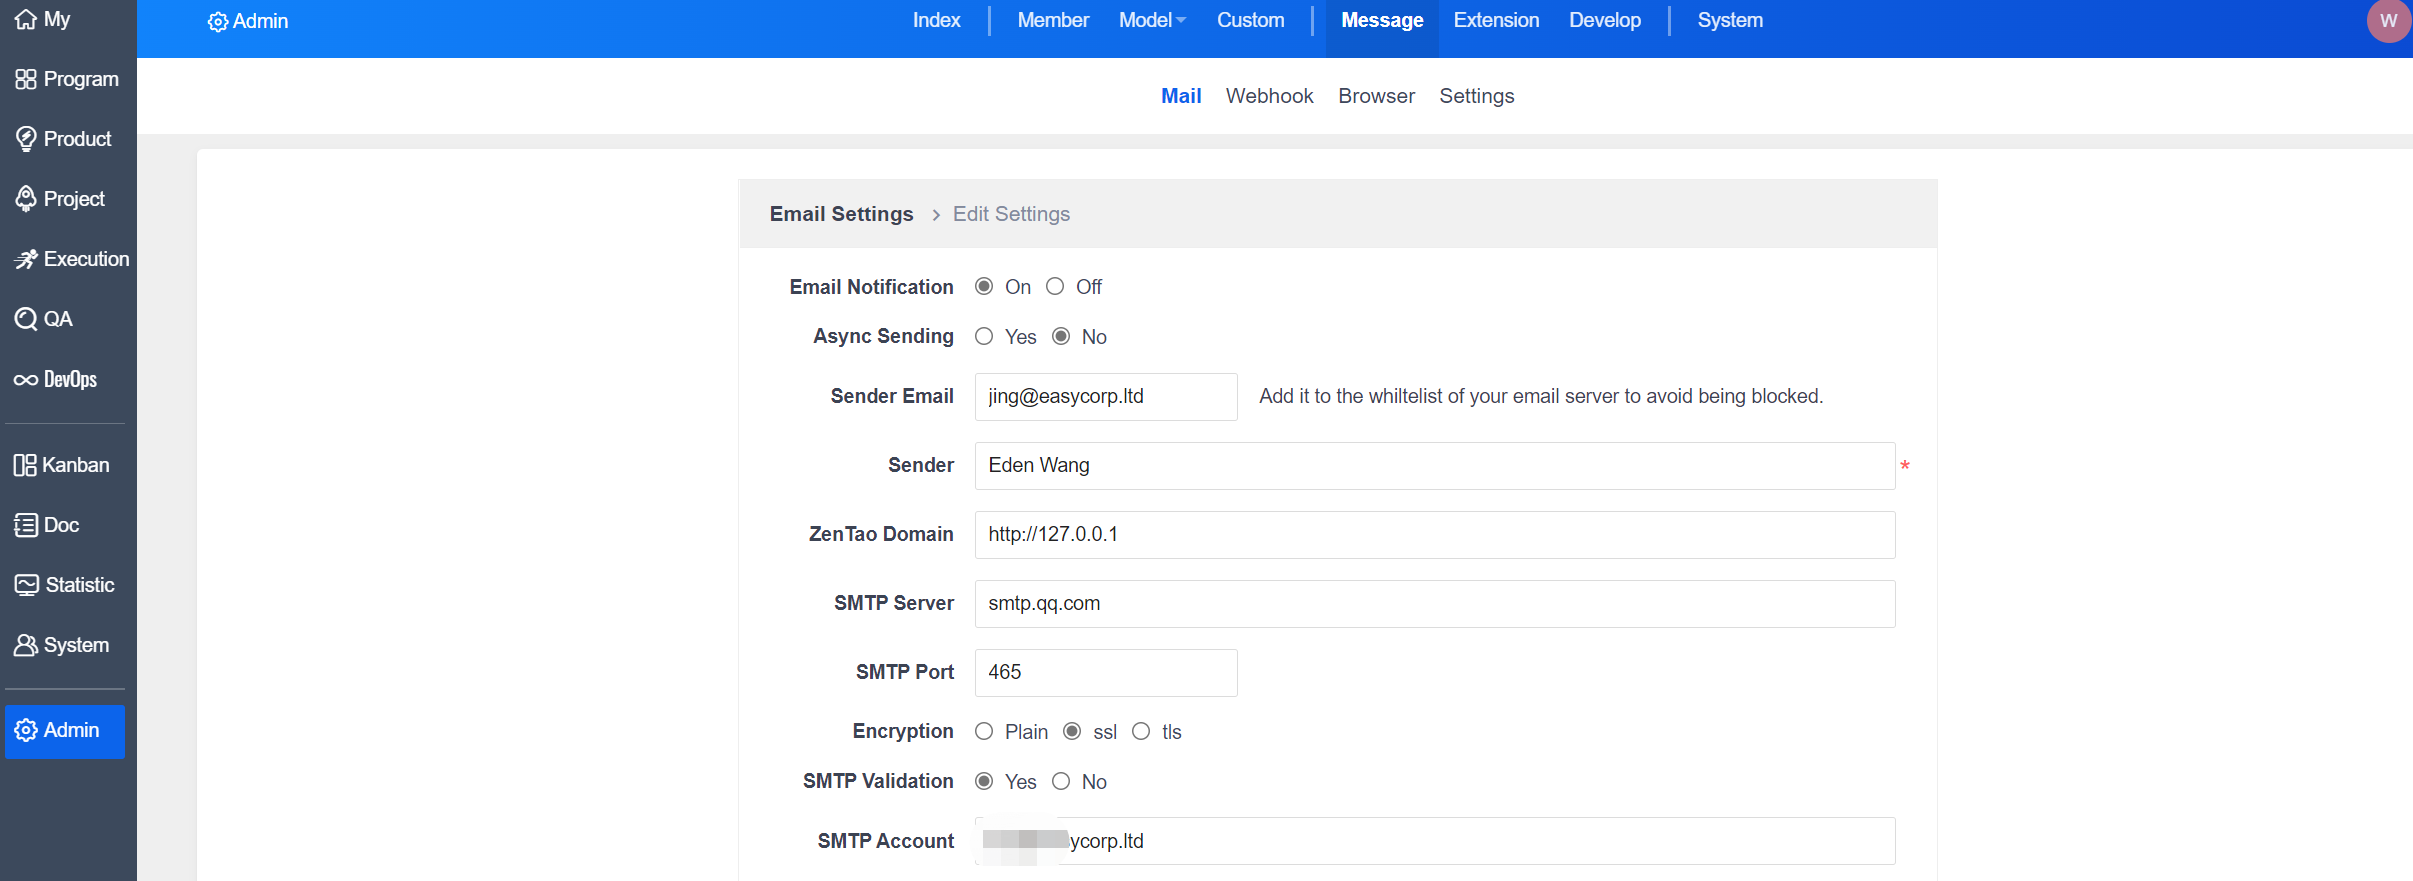This screenshot has height=881, width=2413.
Task: Open the Doc sidebar icon
Action: (x=26, y=525)
